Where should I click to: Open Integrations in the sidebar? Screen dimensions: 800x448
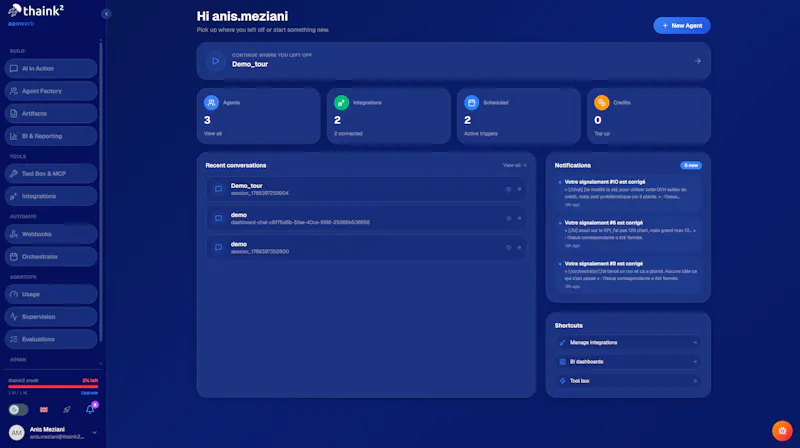tap(51, 196)
